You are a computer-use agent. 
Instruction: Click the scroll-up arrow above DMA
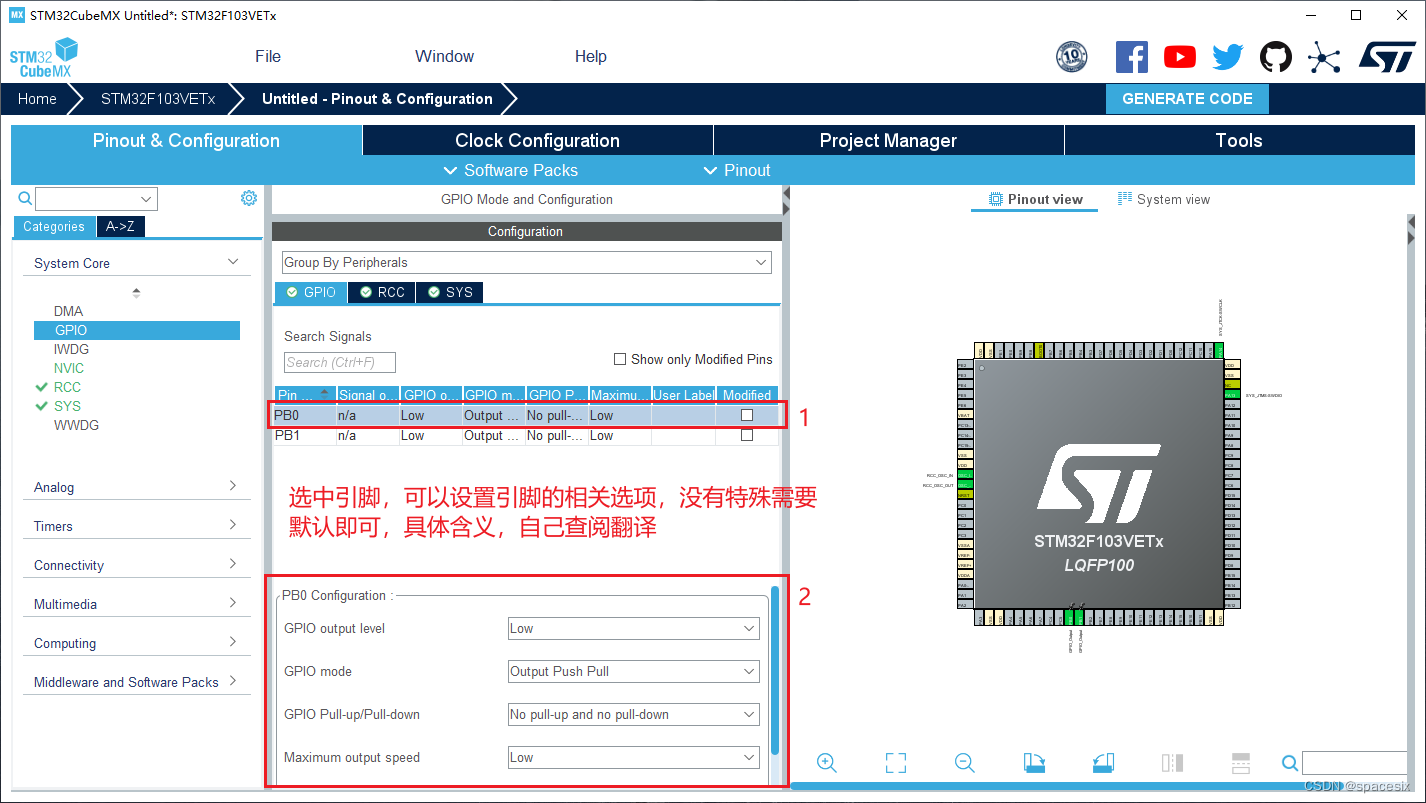[136, 293]
